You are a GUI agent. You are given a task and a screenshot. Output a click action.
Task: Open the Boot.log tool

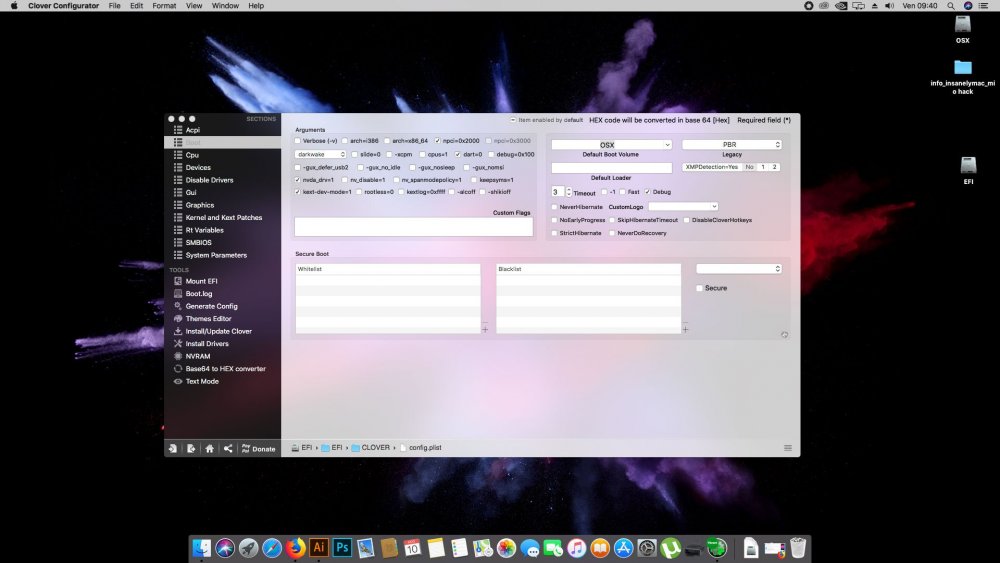(199, 294)
